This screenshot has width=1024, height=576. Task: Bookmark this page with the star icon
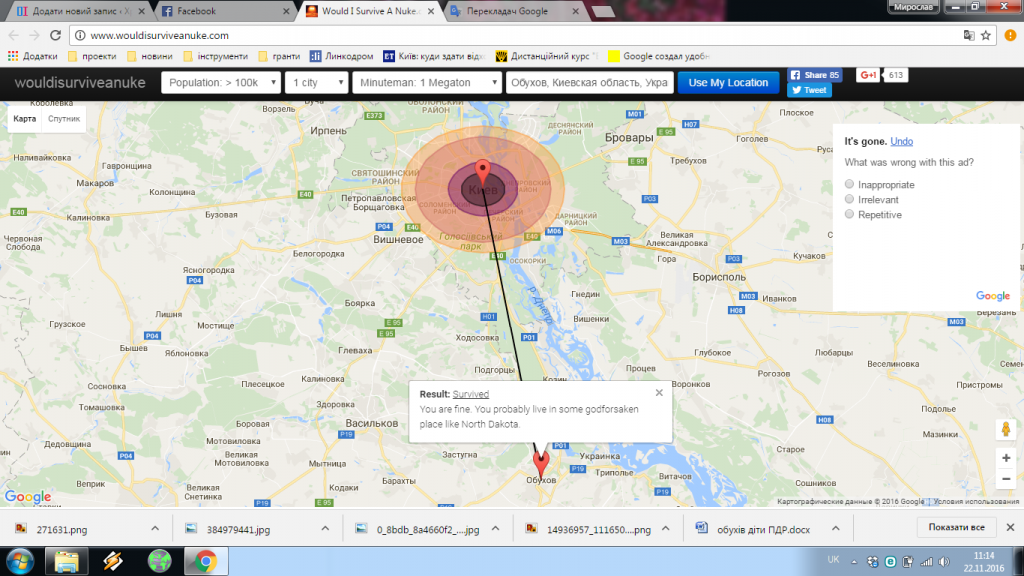click(985, 35)
